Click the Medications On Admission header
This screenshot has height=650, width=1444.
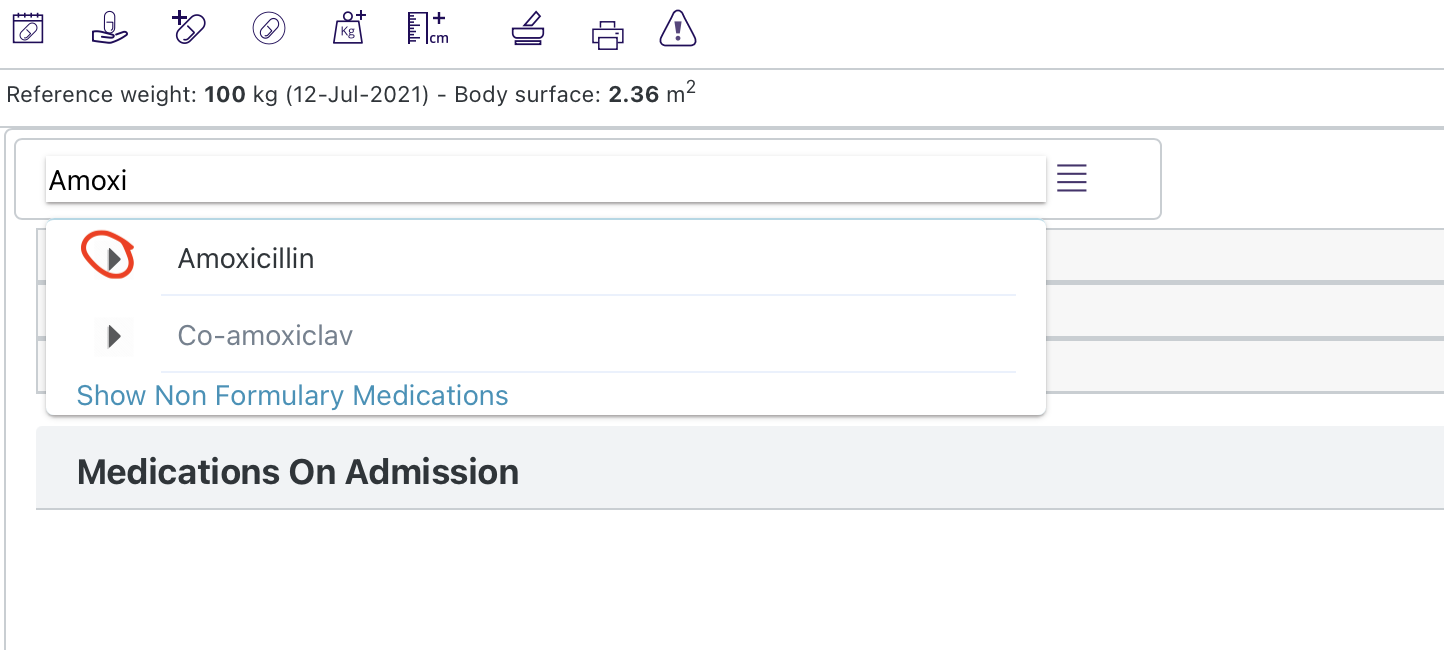tap(298, 470)
